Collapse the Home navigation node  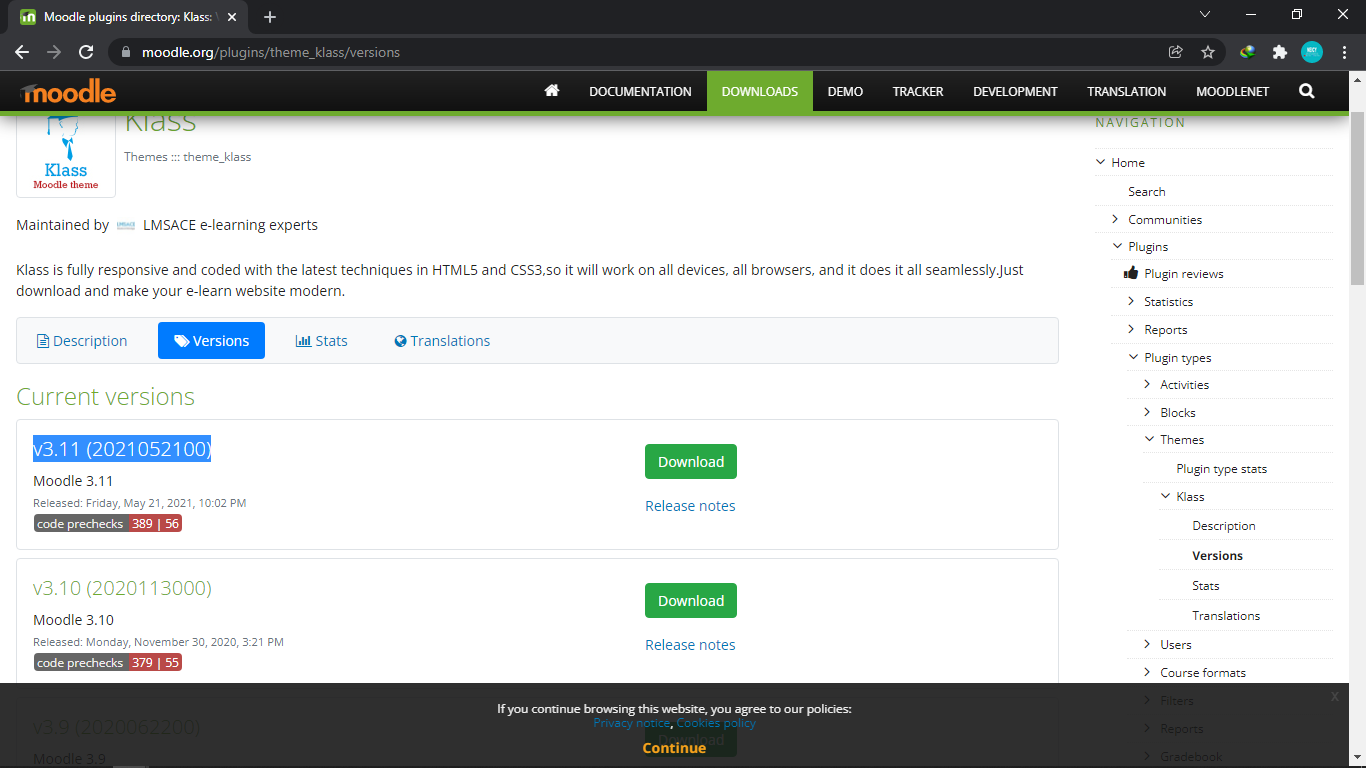click(1101, 162)
